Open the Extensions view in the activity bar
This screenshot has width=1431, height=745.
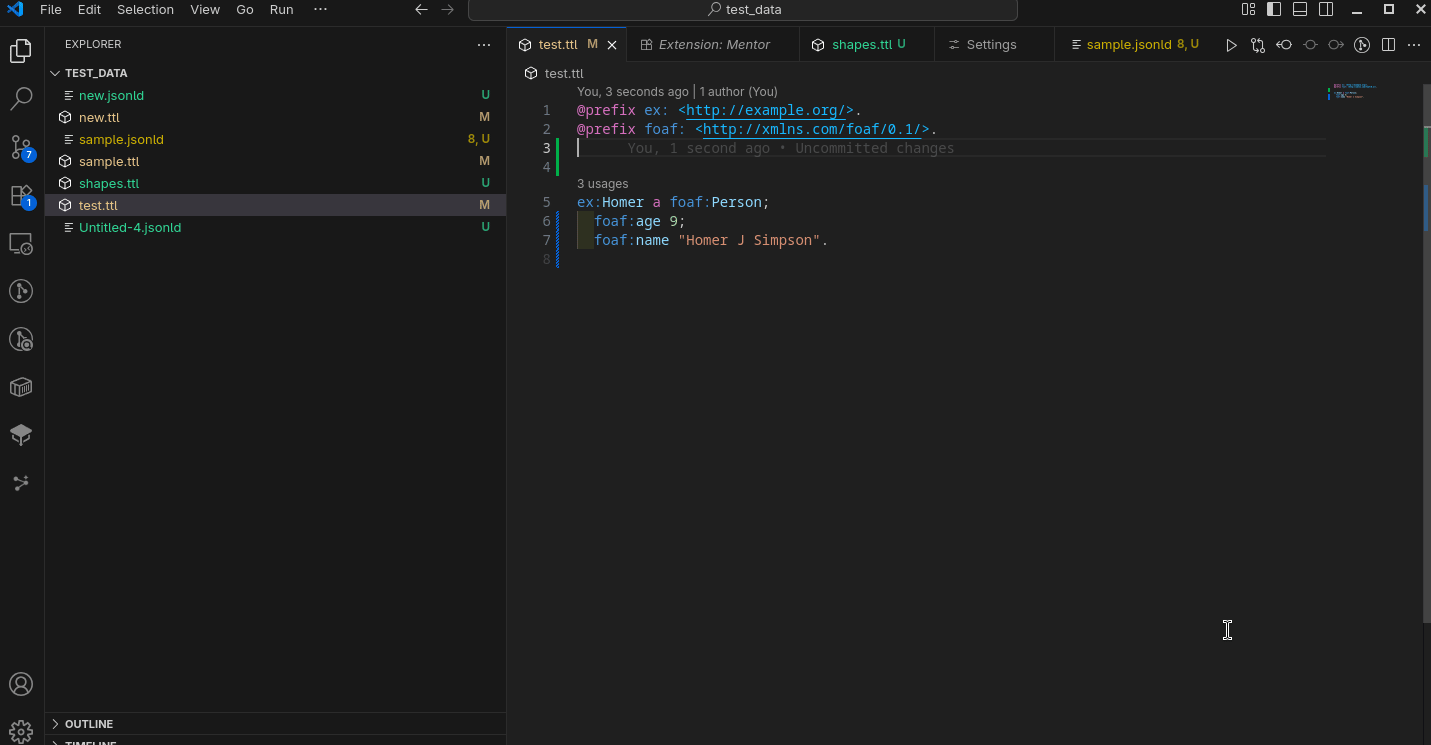(21, 195)
